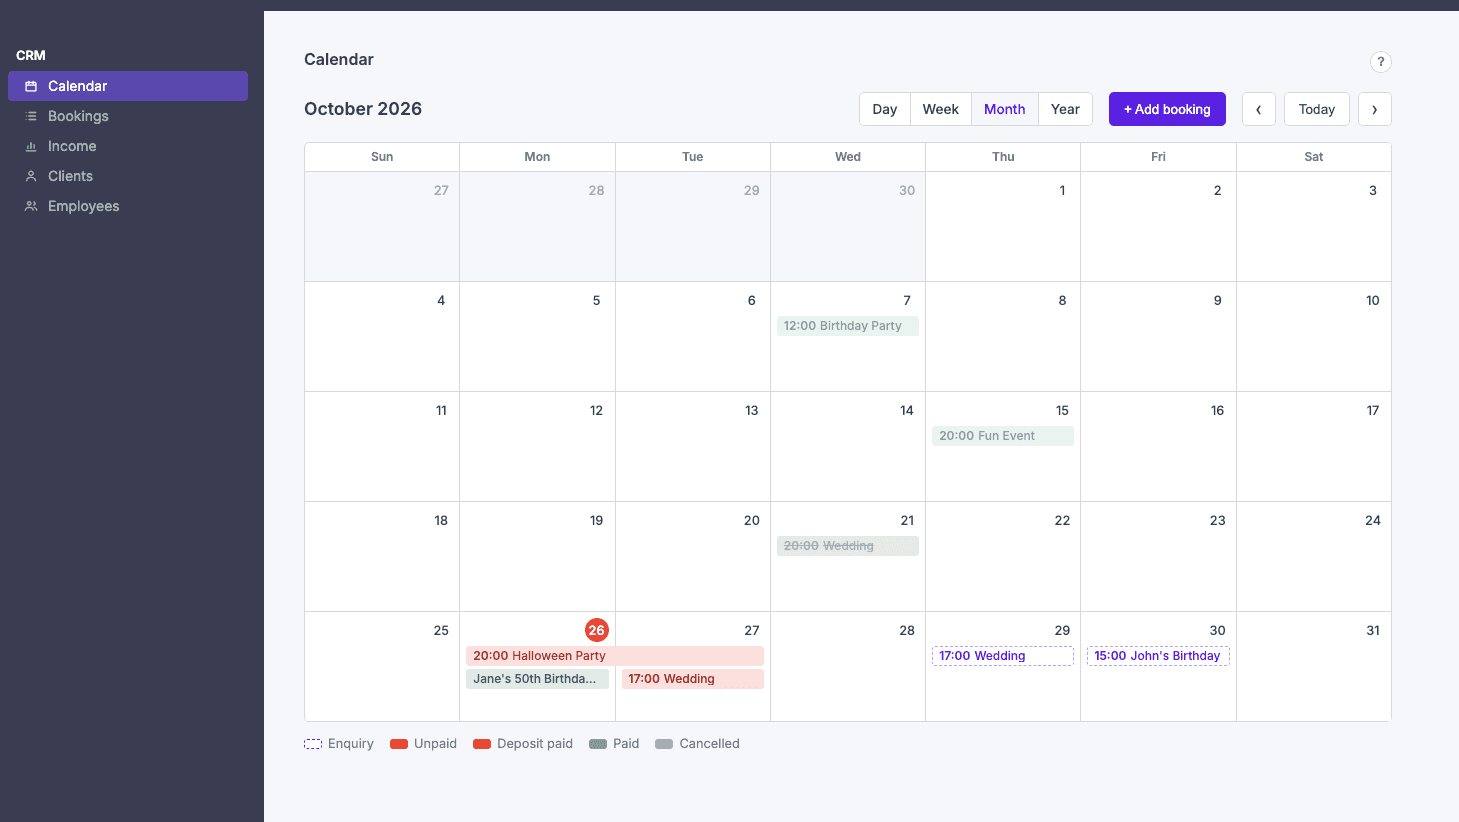Click date 14 in the calendar

[x=907, y=410]
